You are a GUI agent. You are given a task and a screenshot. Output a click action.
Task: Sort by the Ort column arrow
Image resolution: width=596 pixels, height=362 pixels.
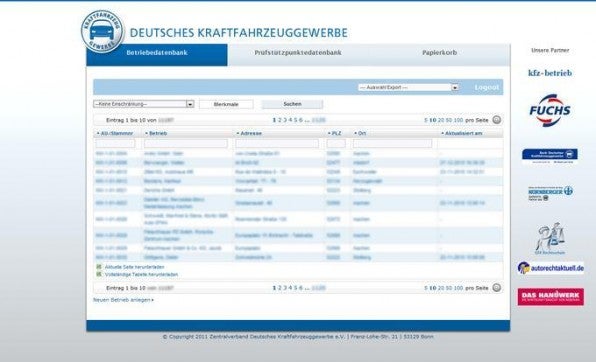coord(356,133)
